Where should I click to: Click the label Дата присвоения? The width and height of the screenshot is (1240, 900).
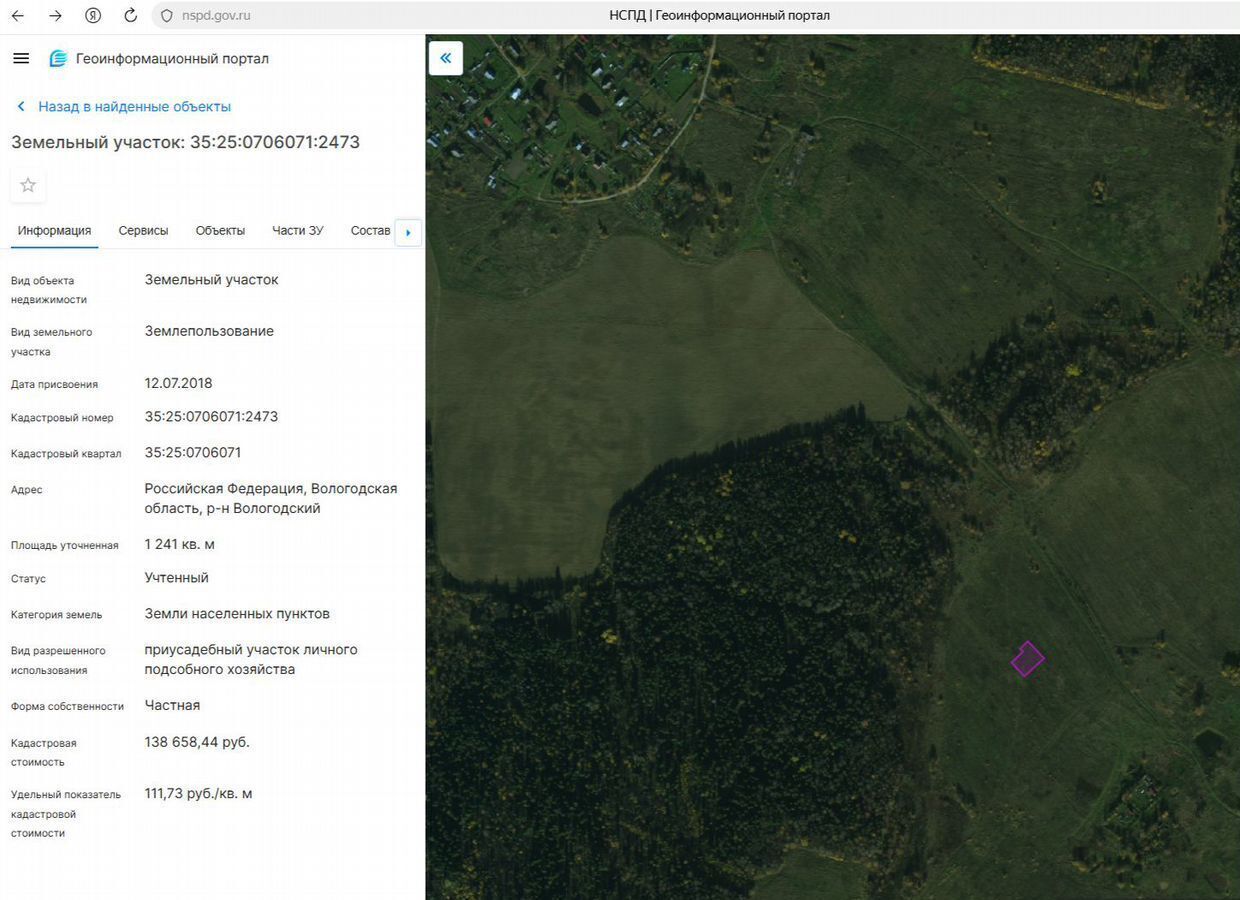pos(54,384)
